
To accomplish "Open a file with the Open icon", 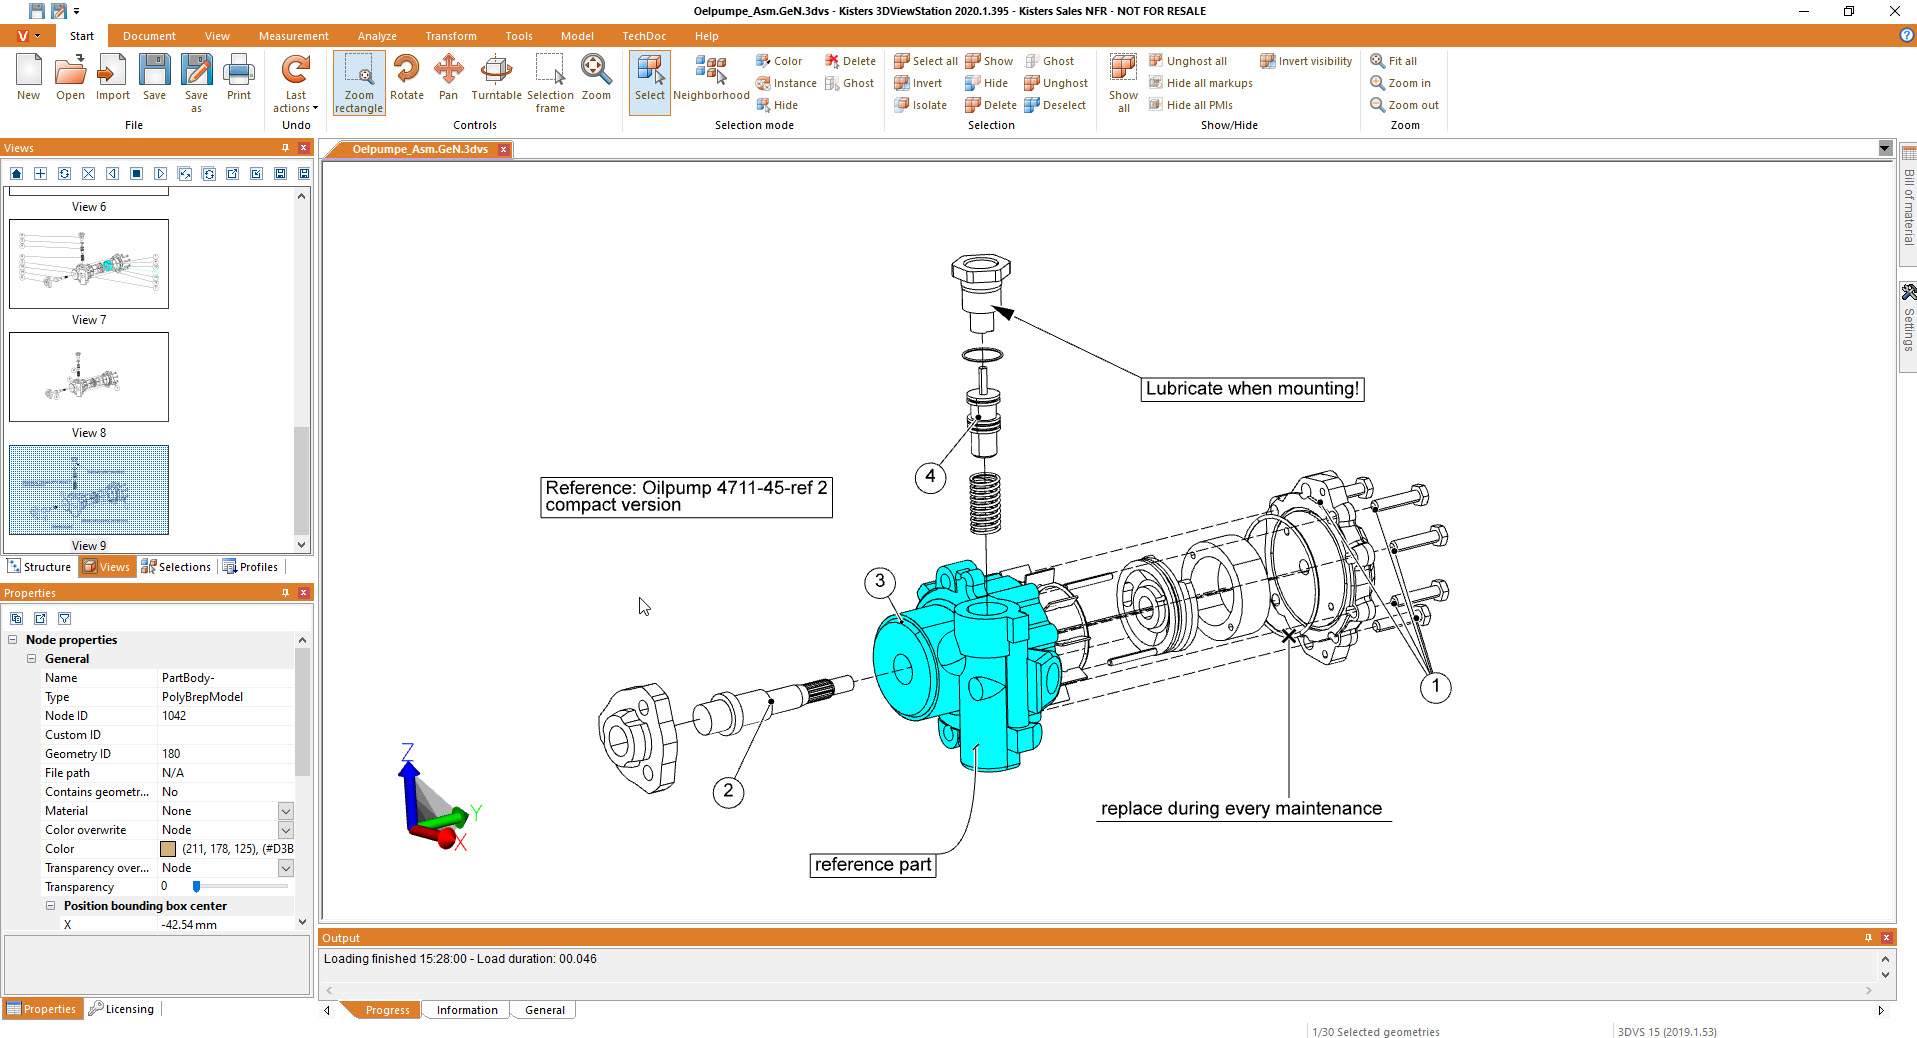I will point(70,77).
